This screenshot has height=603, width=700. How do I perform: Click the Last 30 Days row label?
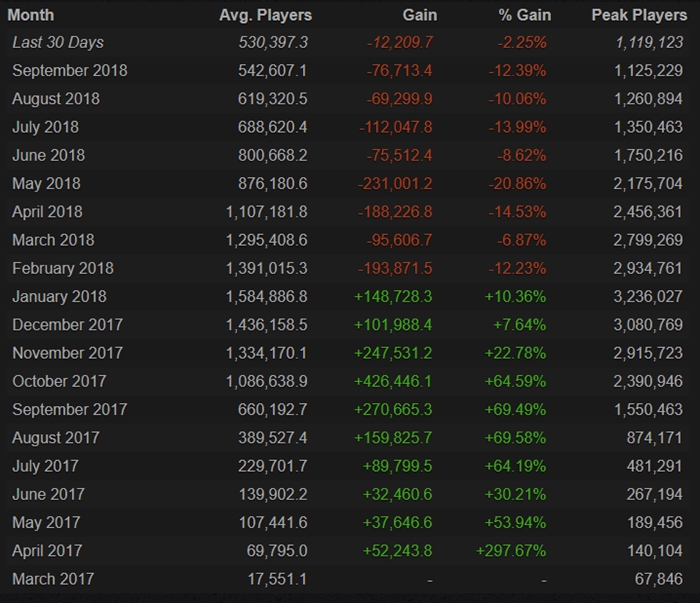pyautogui.click(x=58, y=43)
